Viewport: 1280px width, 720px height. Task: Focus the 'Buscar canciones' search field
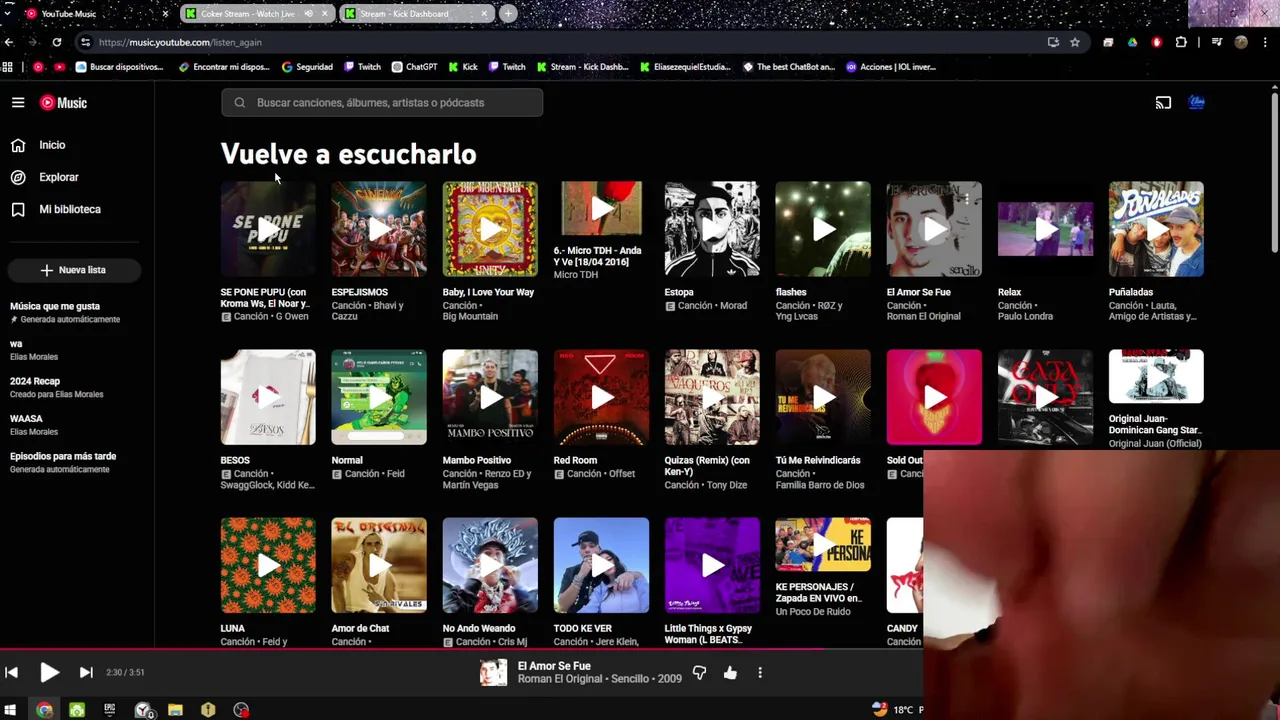coord(382,102)
